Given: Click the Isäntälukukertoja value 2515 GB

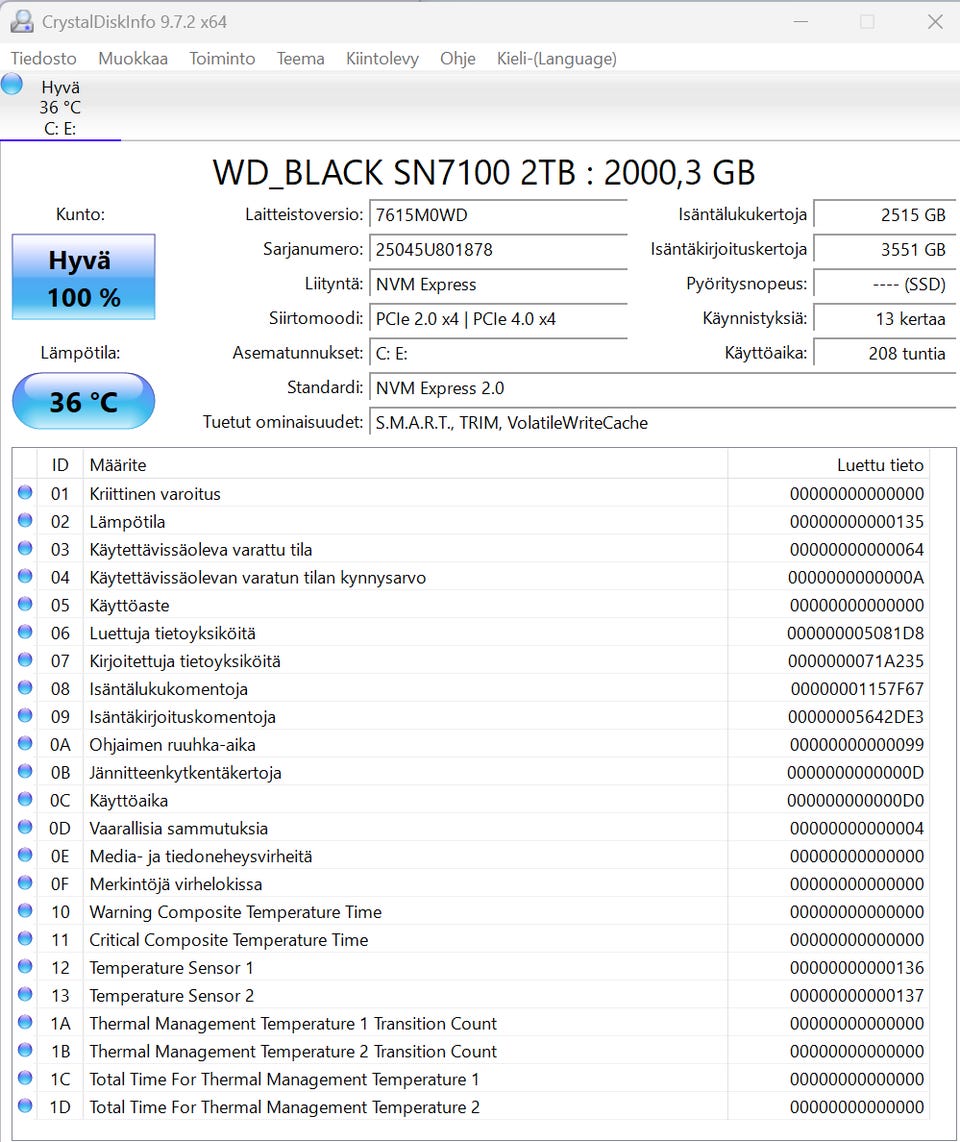Looking at the screenshot, I should coord(884,215).
